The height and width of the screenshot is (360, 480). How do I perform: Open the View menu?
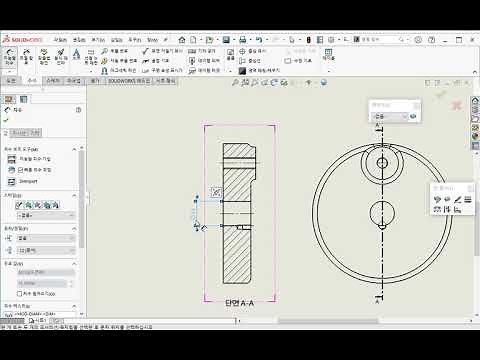click(98, 40)
